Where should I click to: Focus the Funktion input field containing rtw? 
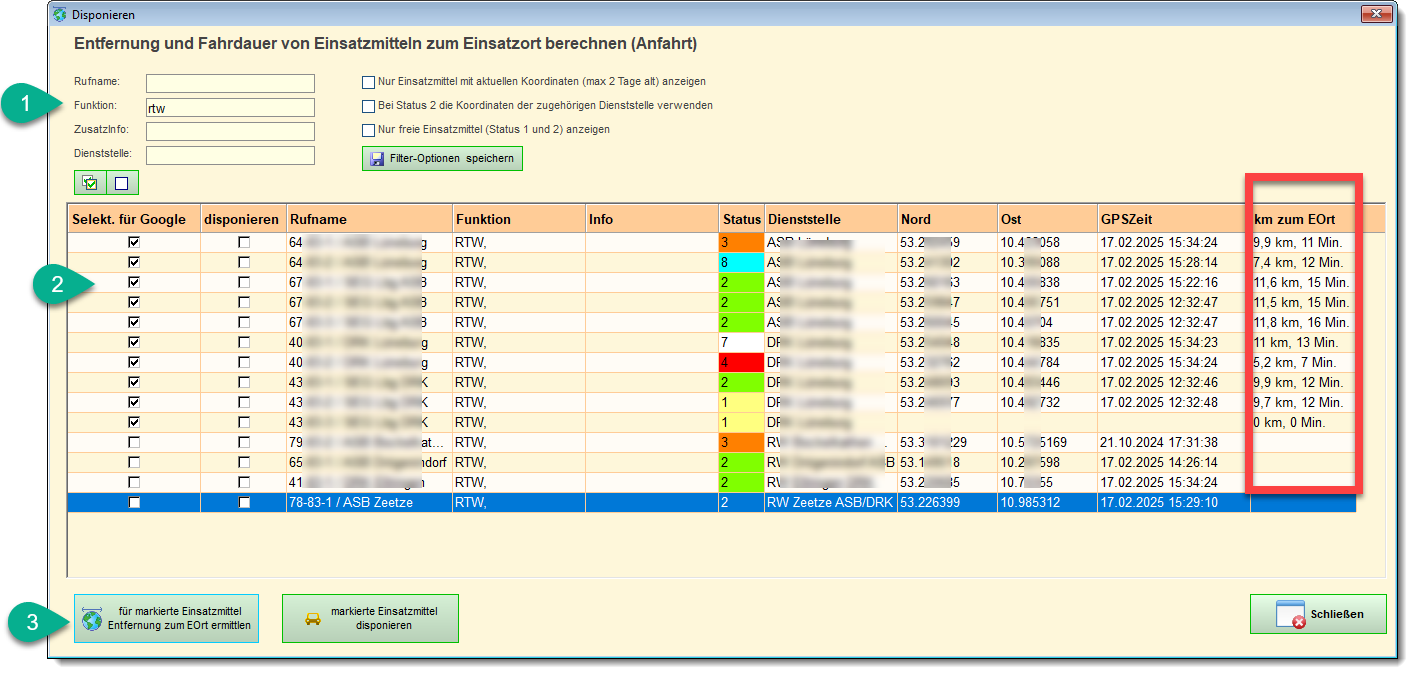[x=230, y=107]
